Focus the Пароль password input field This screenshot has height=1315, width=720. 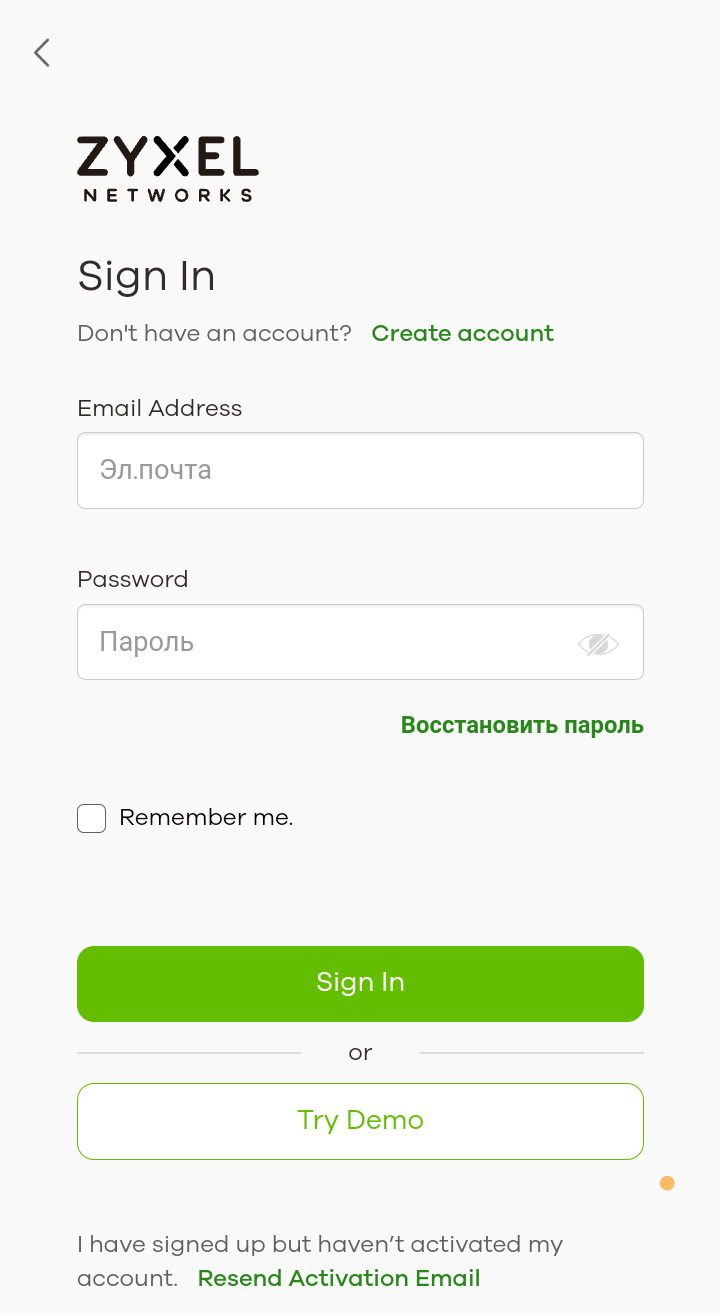tap(330, 642)
